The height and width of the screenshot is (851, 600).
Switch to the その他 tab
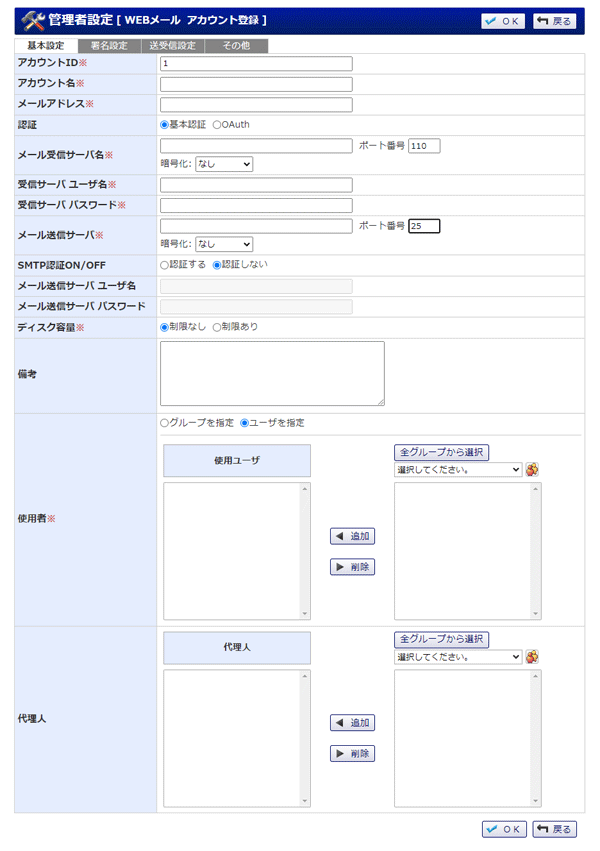pos(237,46)
